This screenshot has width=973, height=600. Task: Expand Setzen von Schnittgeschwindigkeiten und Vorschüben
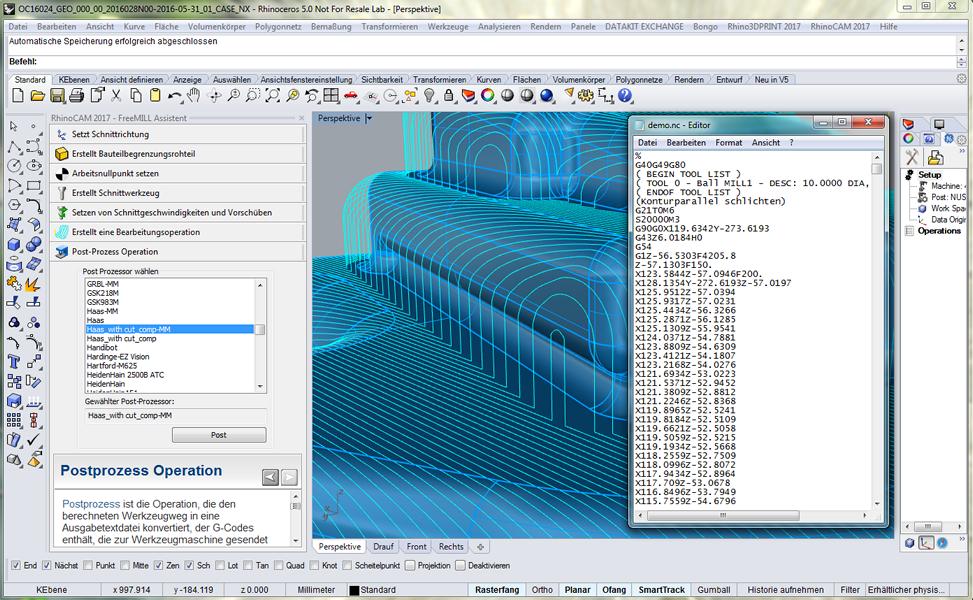click(178, 212)
